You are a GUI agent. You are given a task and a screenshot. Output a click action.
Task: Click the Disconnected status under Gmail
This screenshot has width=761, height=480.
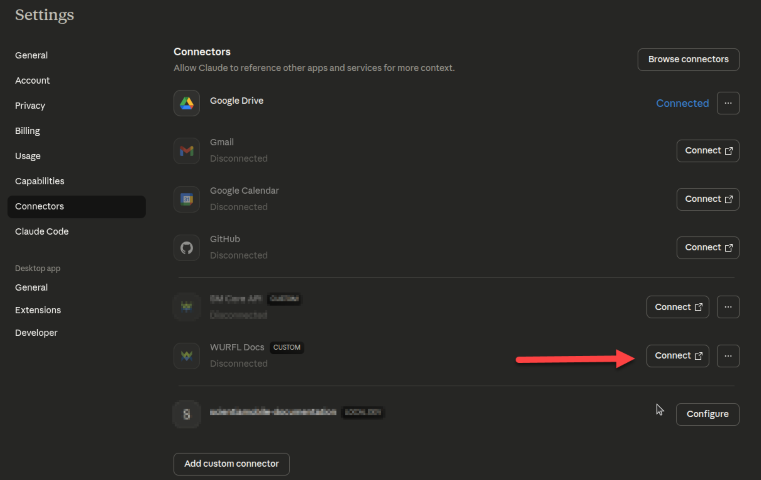pyautogui.click(x=239, y=159)
